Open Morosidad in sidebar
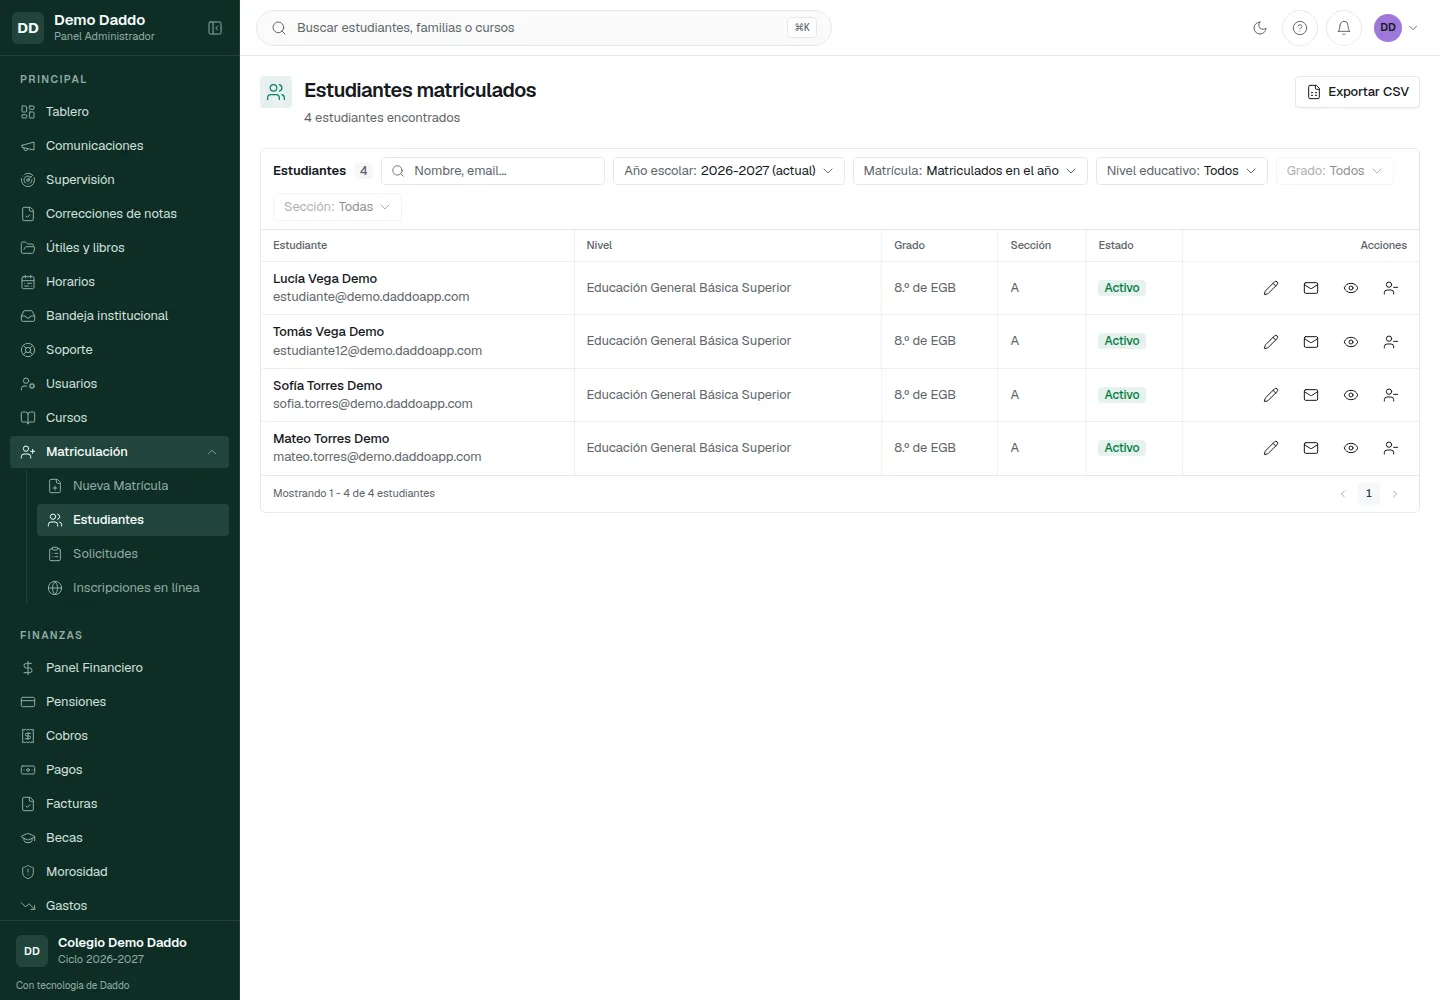 click(x=120, y=872)
